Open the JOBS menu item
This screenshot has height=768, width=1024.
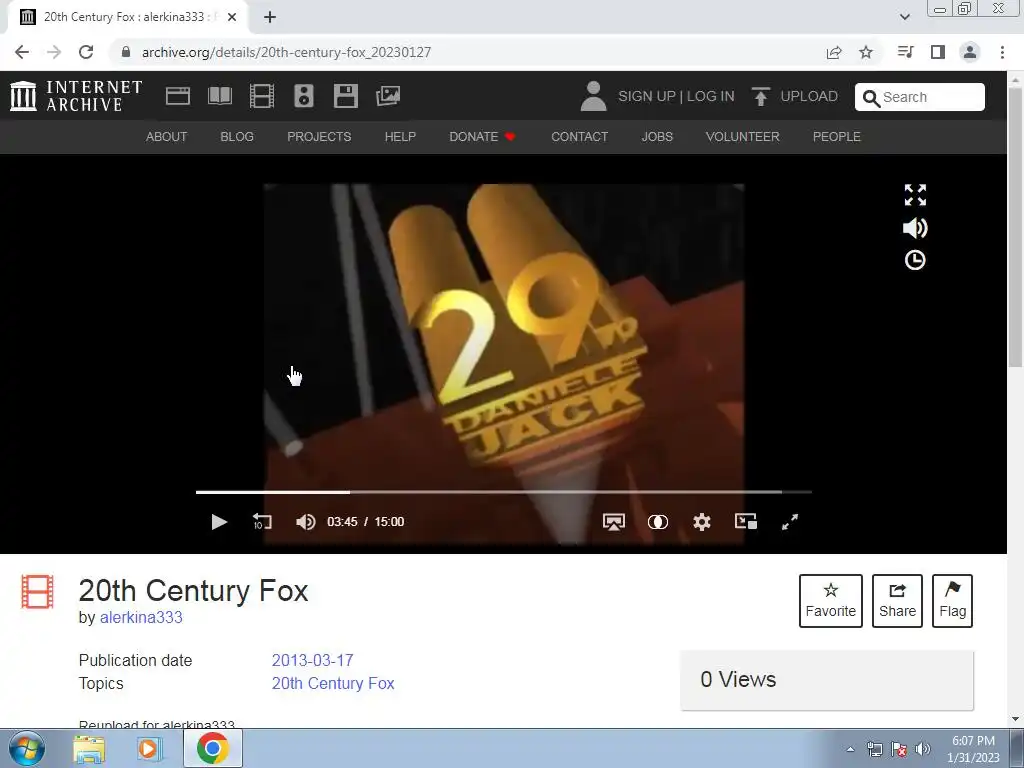tap(657, 136)
